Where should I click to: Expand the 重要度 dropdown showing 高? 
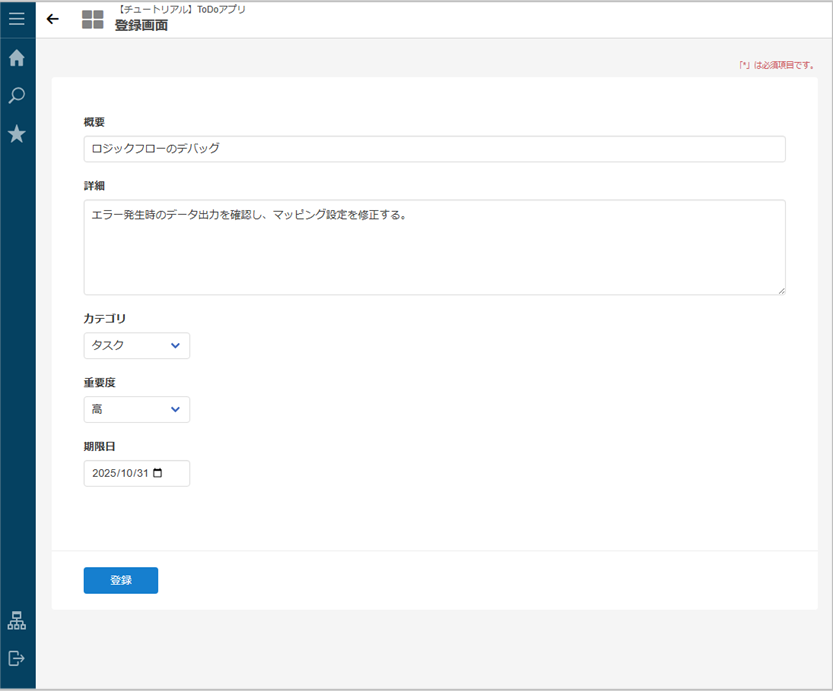tap(136, 410)
